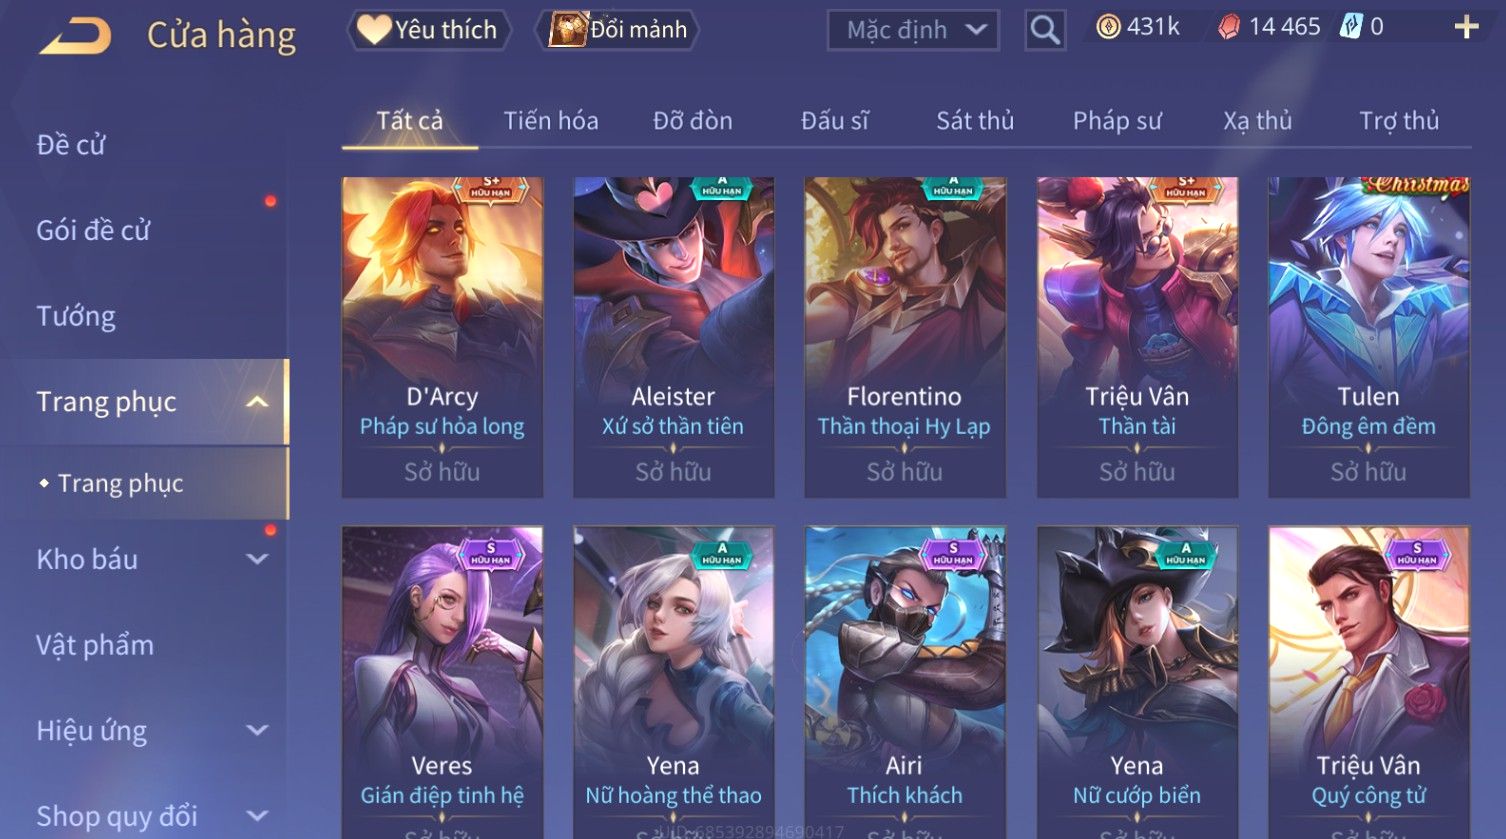Click the gold coin balance icon

(1108, 27)
